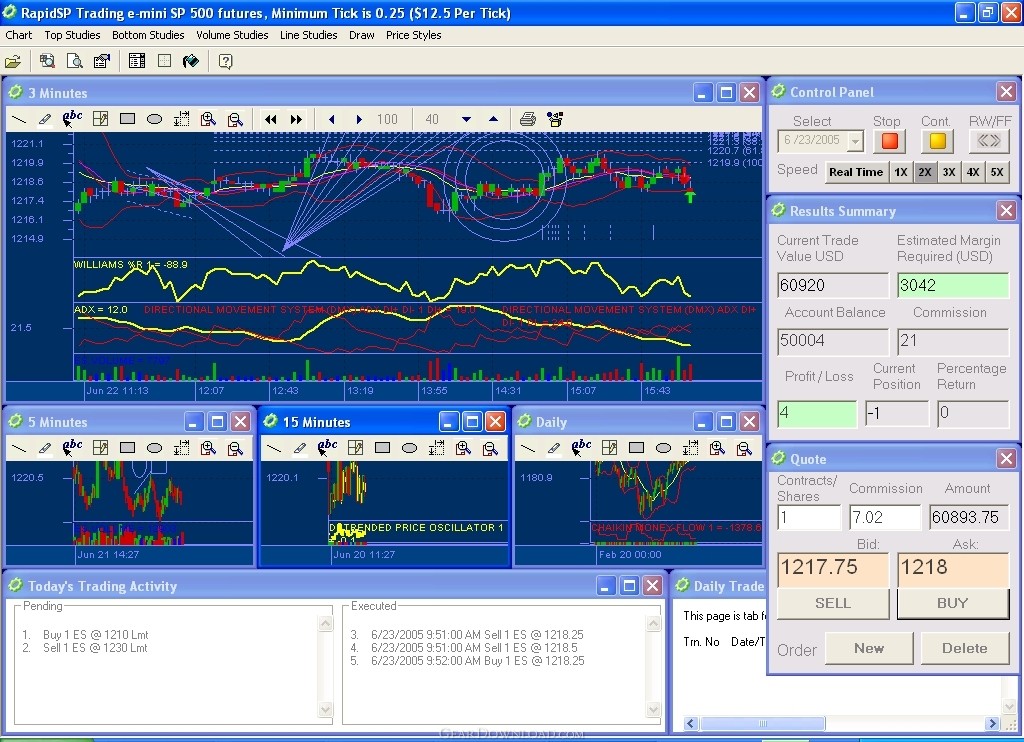
Task: Select eraser tool in 3 Minutes chart
Action: [x=44, y=119]
